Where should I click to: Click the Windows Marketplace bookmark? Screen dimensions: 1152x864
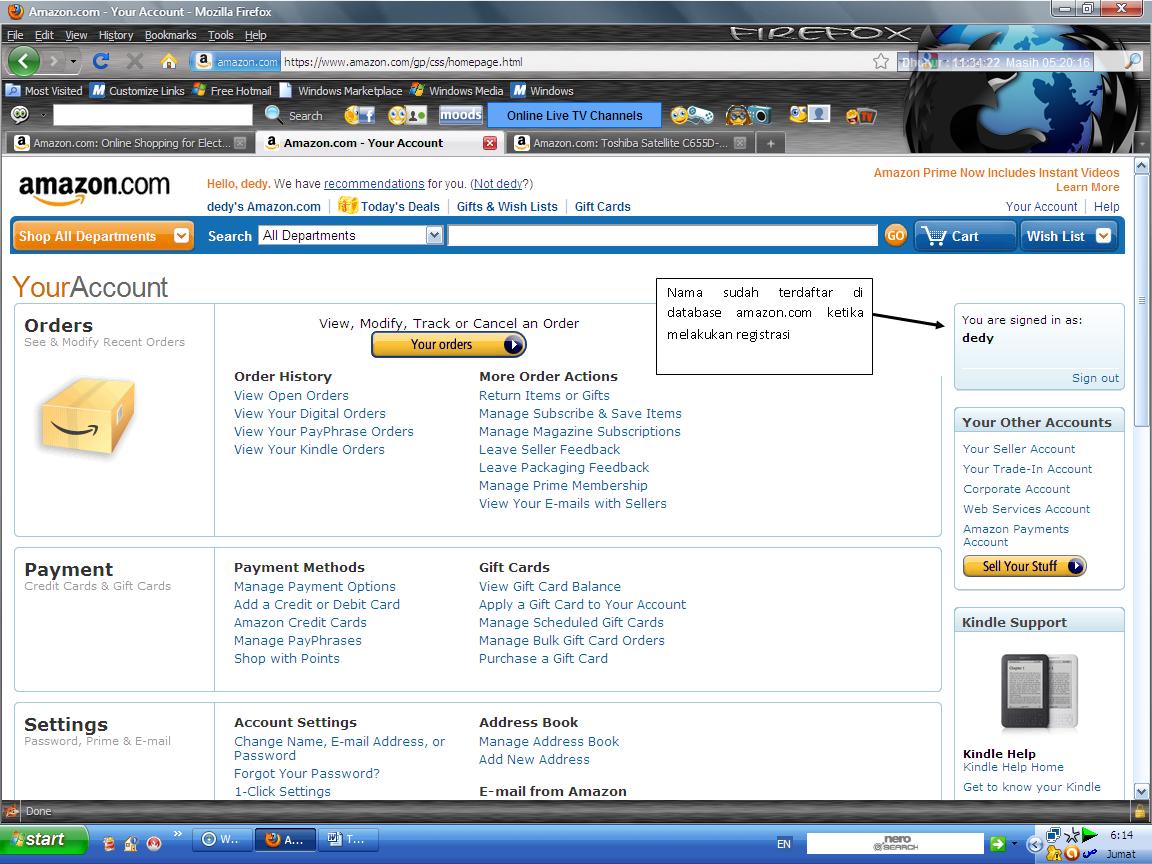point(341,90)
